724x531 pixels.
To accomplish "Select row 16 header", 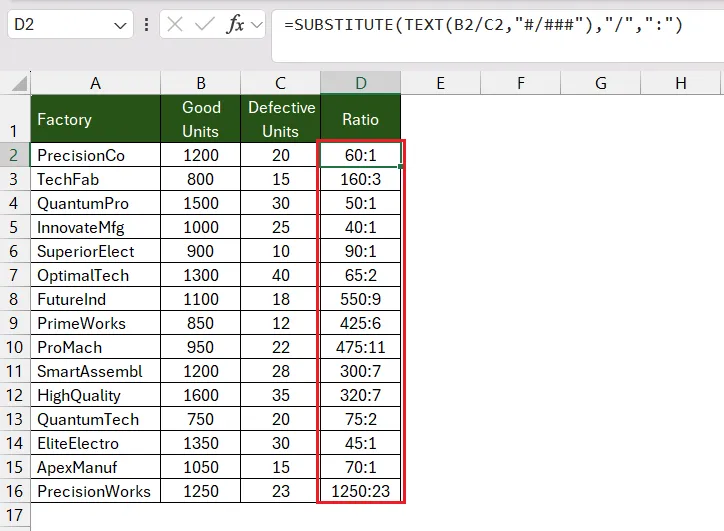I will pos(15,491).
